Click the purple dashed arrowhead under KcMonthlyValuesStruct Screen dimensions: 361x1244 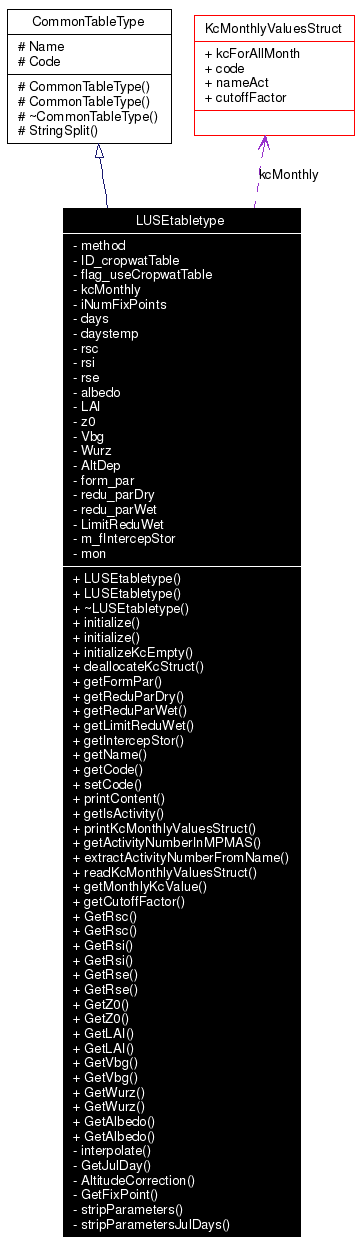coord(265,145)
